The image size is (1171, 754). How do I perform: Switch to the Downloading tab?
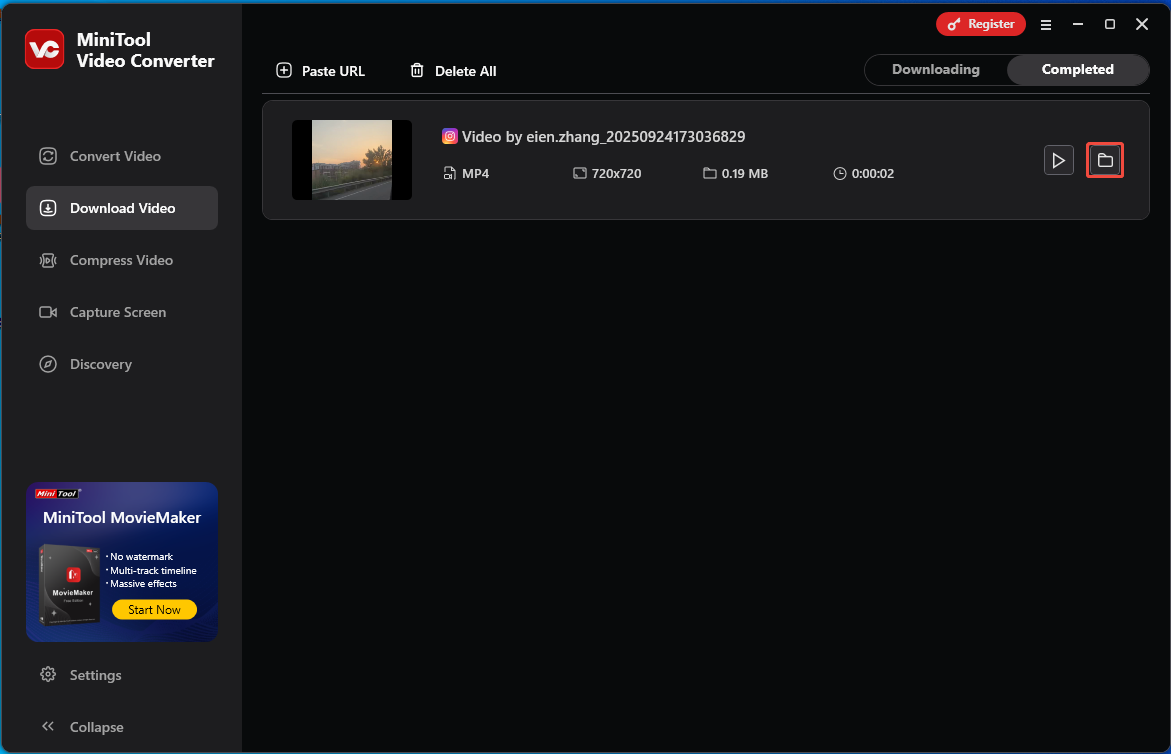pyautogui.click(x=935, y=69)
